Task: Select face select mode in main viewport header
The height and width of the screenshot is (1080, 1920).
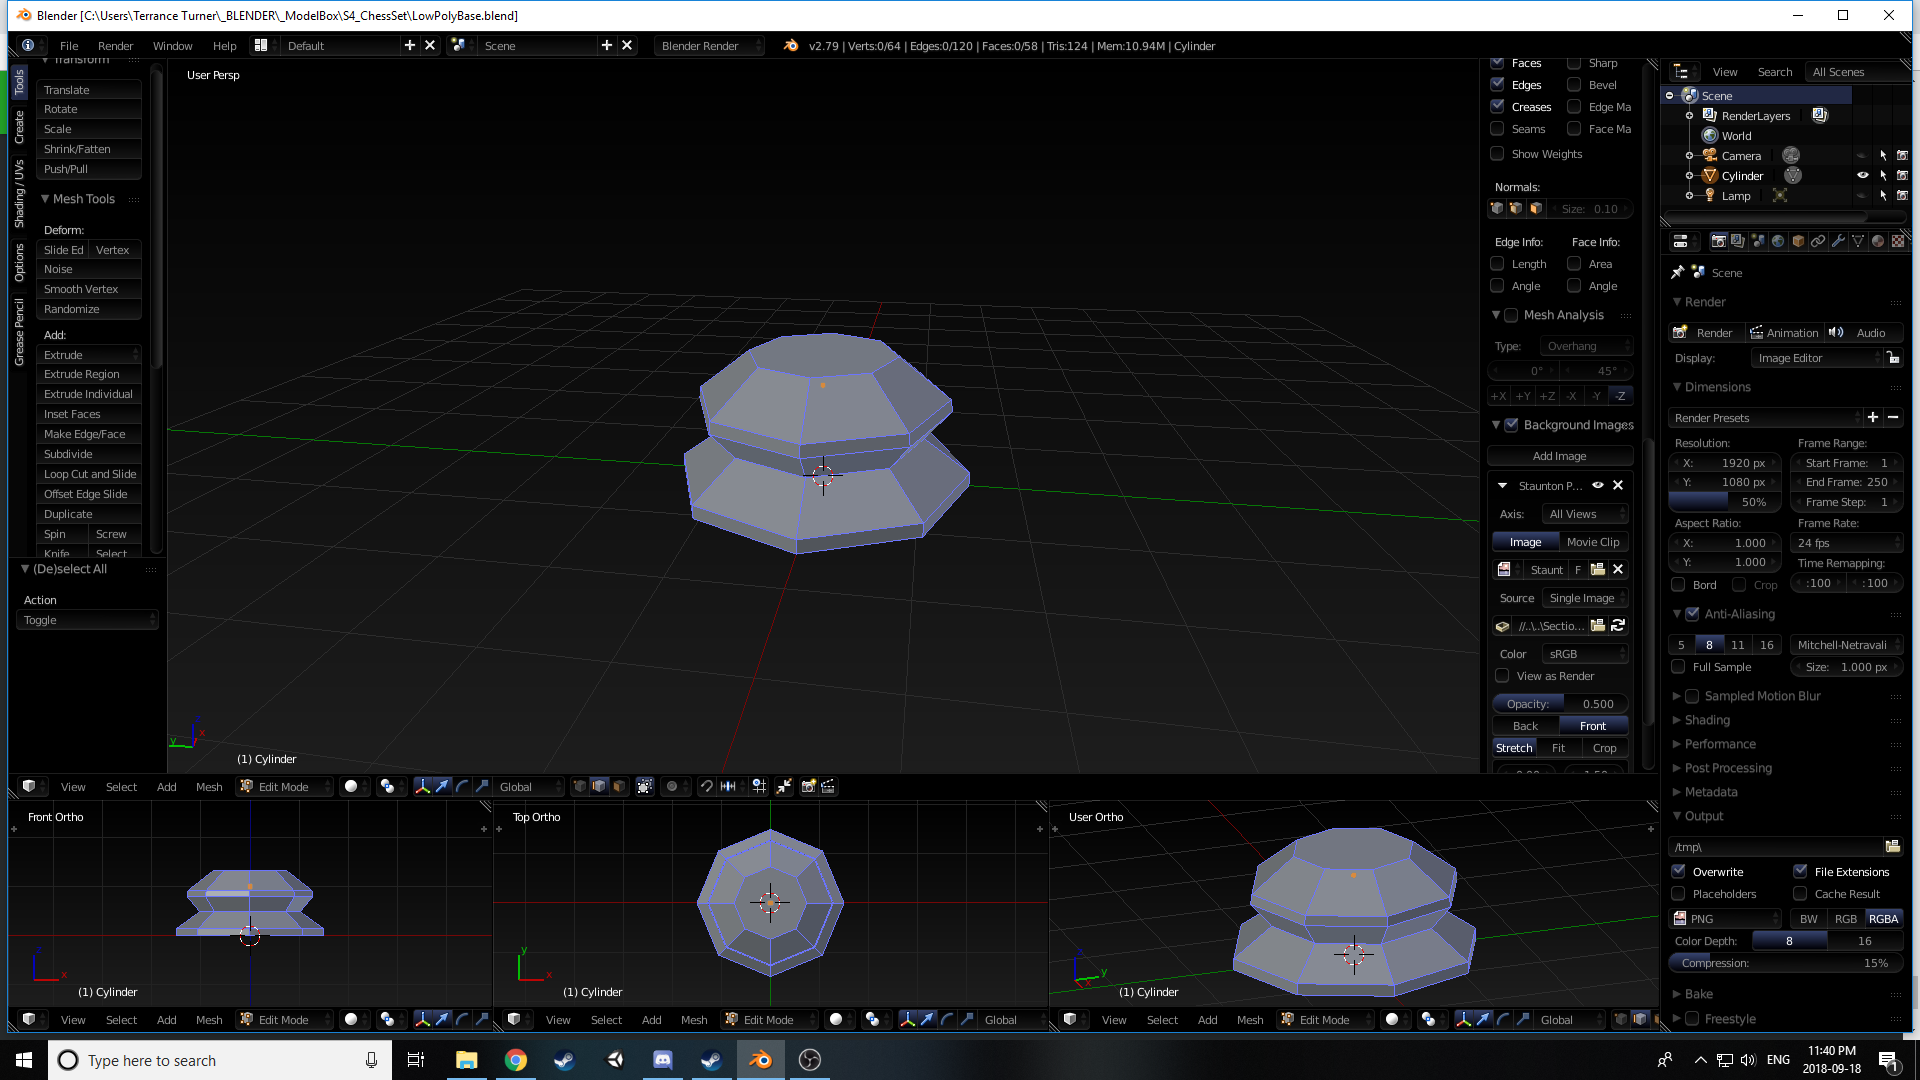Action: (x=619, y=786)
